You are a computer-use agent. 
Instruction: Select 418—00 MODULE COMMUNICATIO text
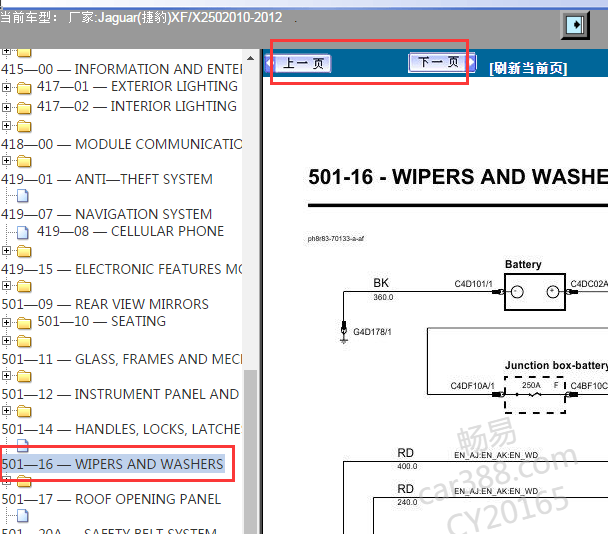pos(122,144)
